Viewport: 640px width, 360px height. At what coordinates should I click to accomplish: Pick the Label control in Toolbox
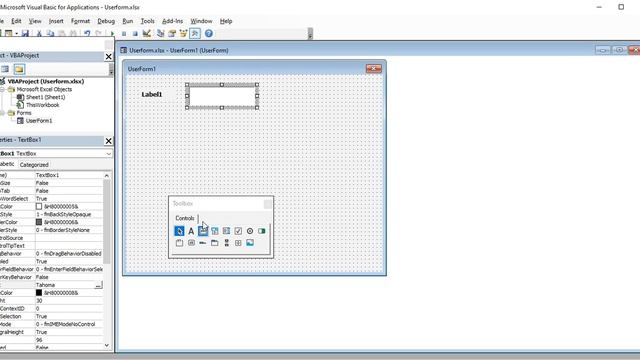point(191,231)
